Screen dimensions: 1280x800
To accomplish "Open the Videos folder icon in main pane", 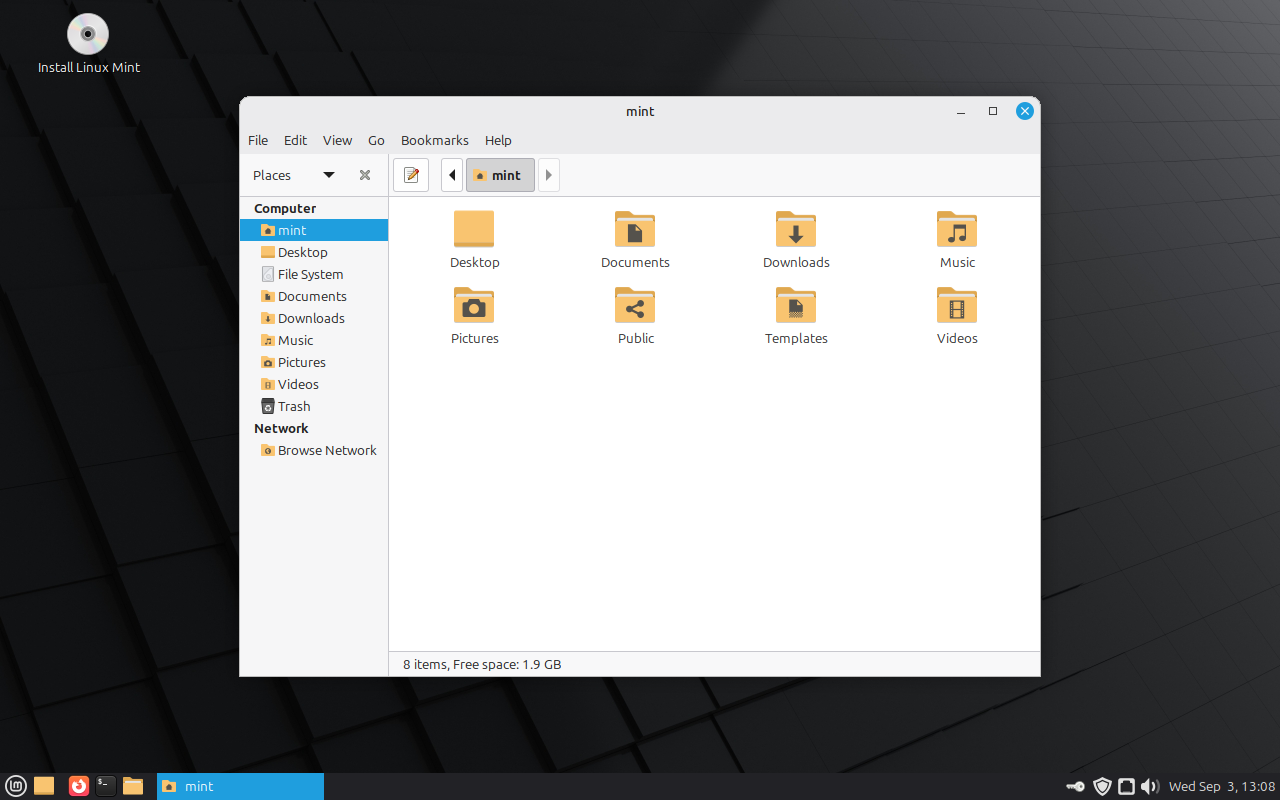I will click(x=957, y=305).
